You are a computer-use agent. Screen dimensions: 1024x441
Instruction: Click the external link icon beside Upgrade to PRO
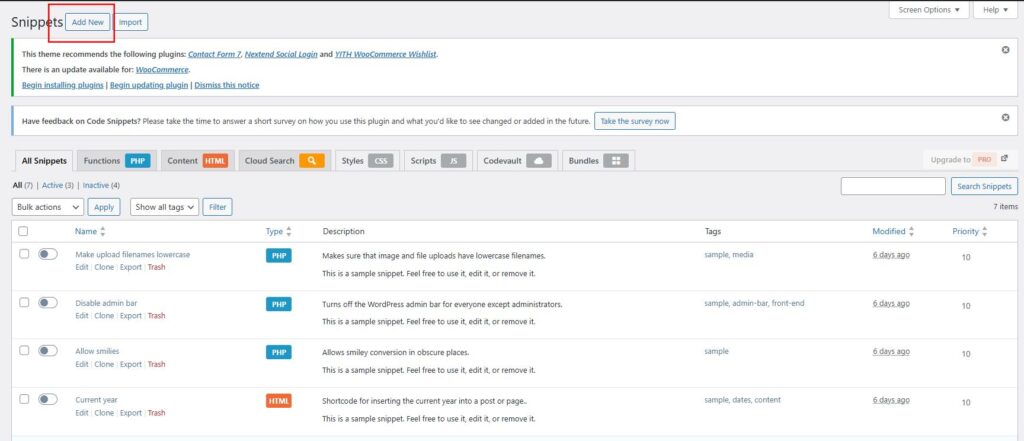pos(1004,159)
